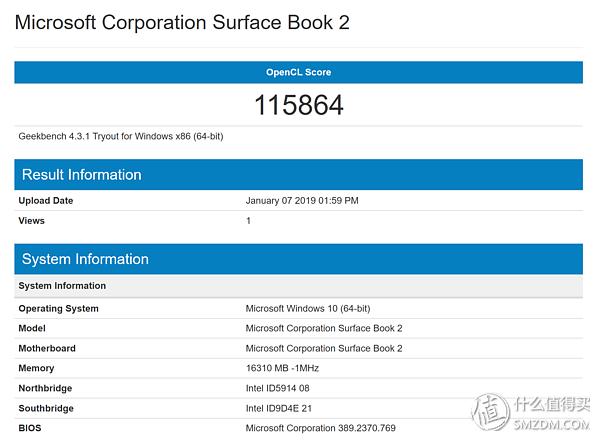Click the Southbridge label
This screenshot has height=441, width=600.
click(x=46, y=408)
